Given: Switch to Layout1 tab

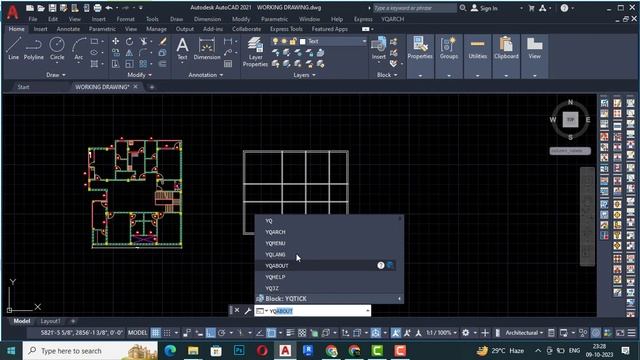Looking at the screenshot, I should (x=50, y=321).
